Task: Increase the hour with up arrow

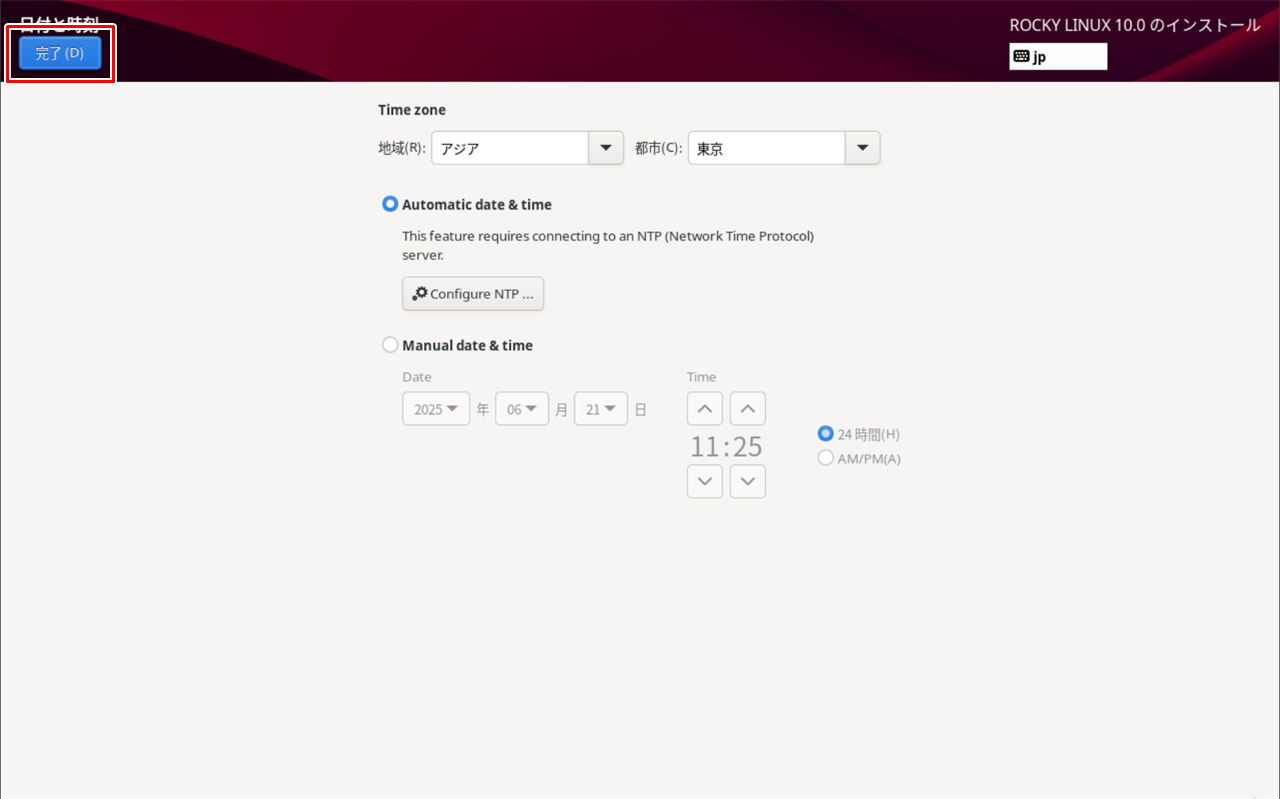Action: tap(705, 409)
